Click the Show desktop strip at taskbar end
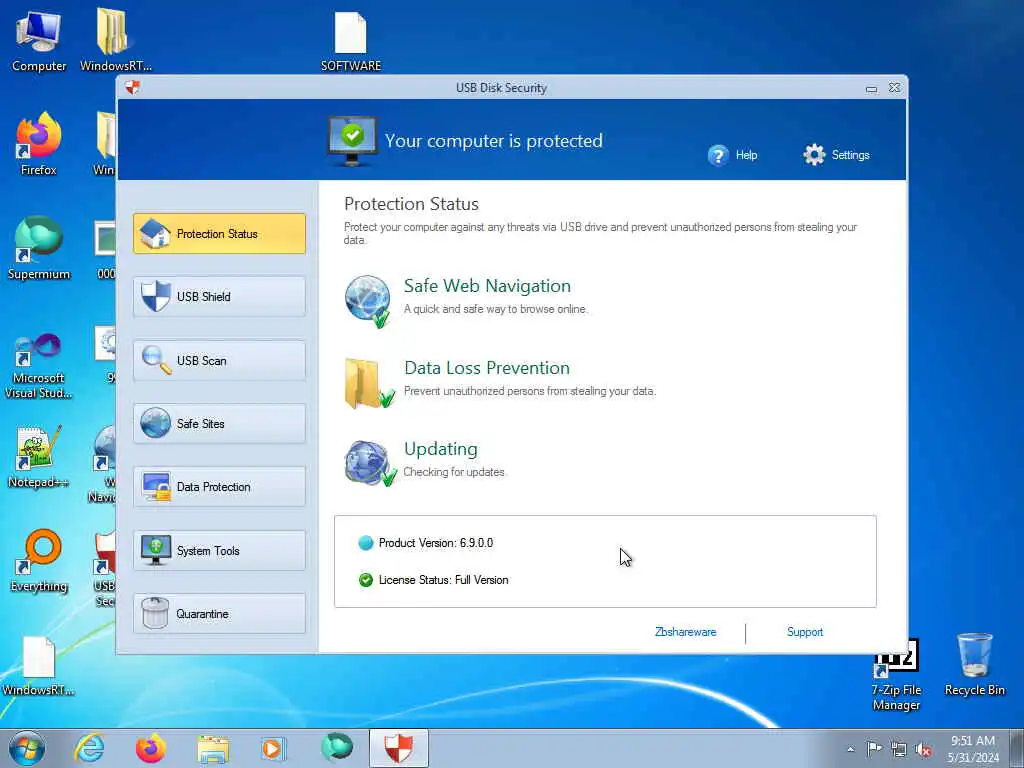 click(1017, 748)
